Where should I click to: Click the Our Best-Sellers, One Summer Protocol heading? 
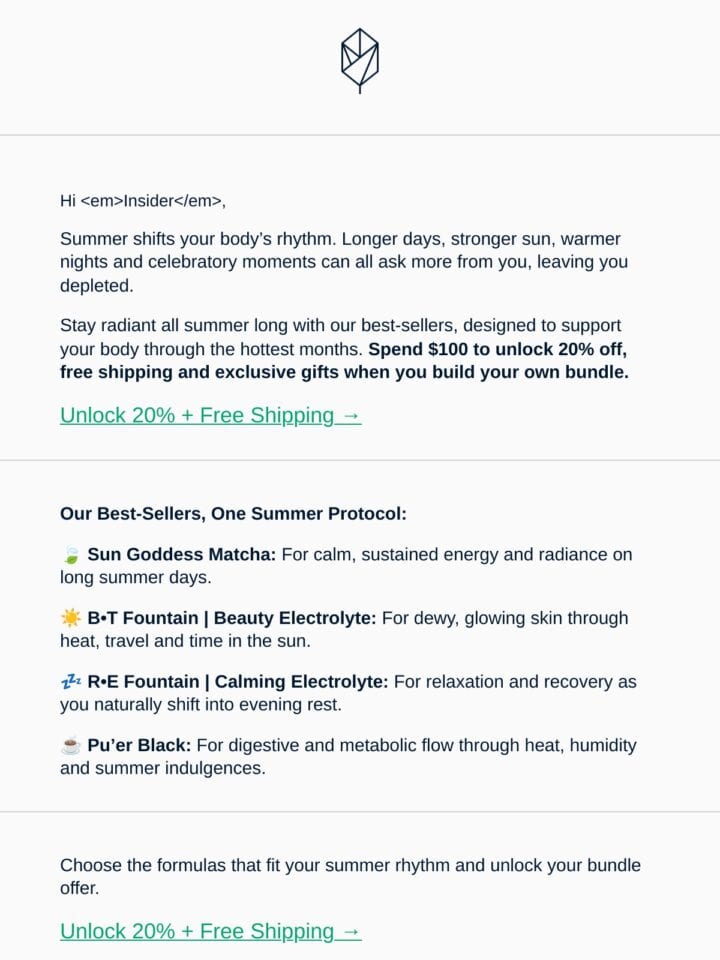(233, 513)
